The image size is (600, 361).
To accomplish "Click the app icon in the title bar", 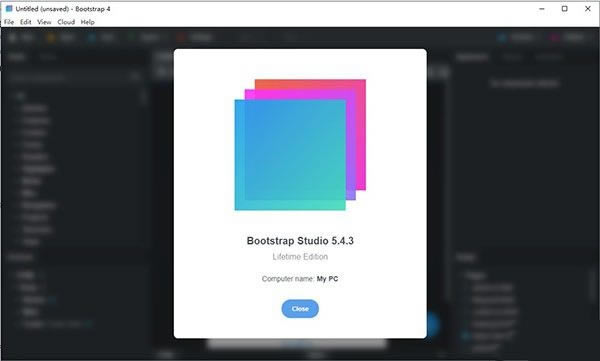I will tap(8, 8).
